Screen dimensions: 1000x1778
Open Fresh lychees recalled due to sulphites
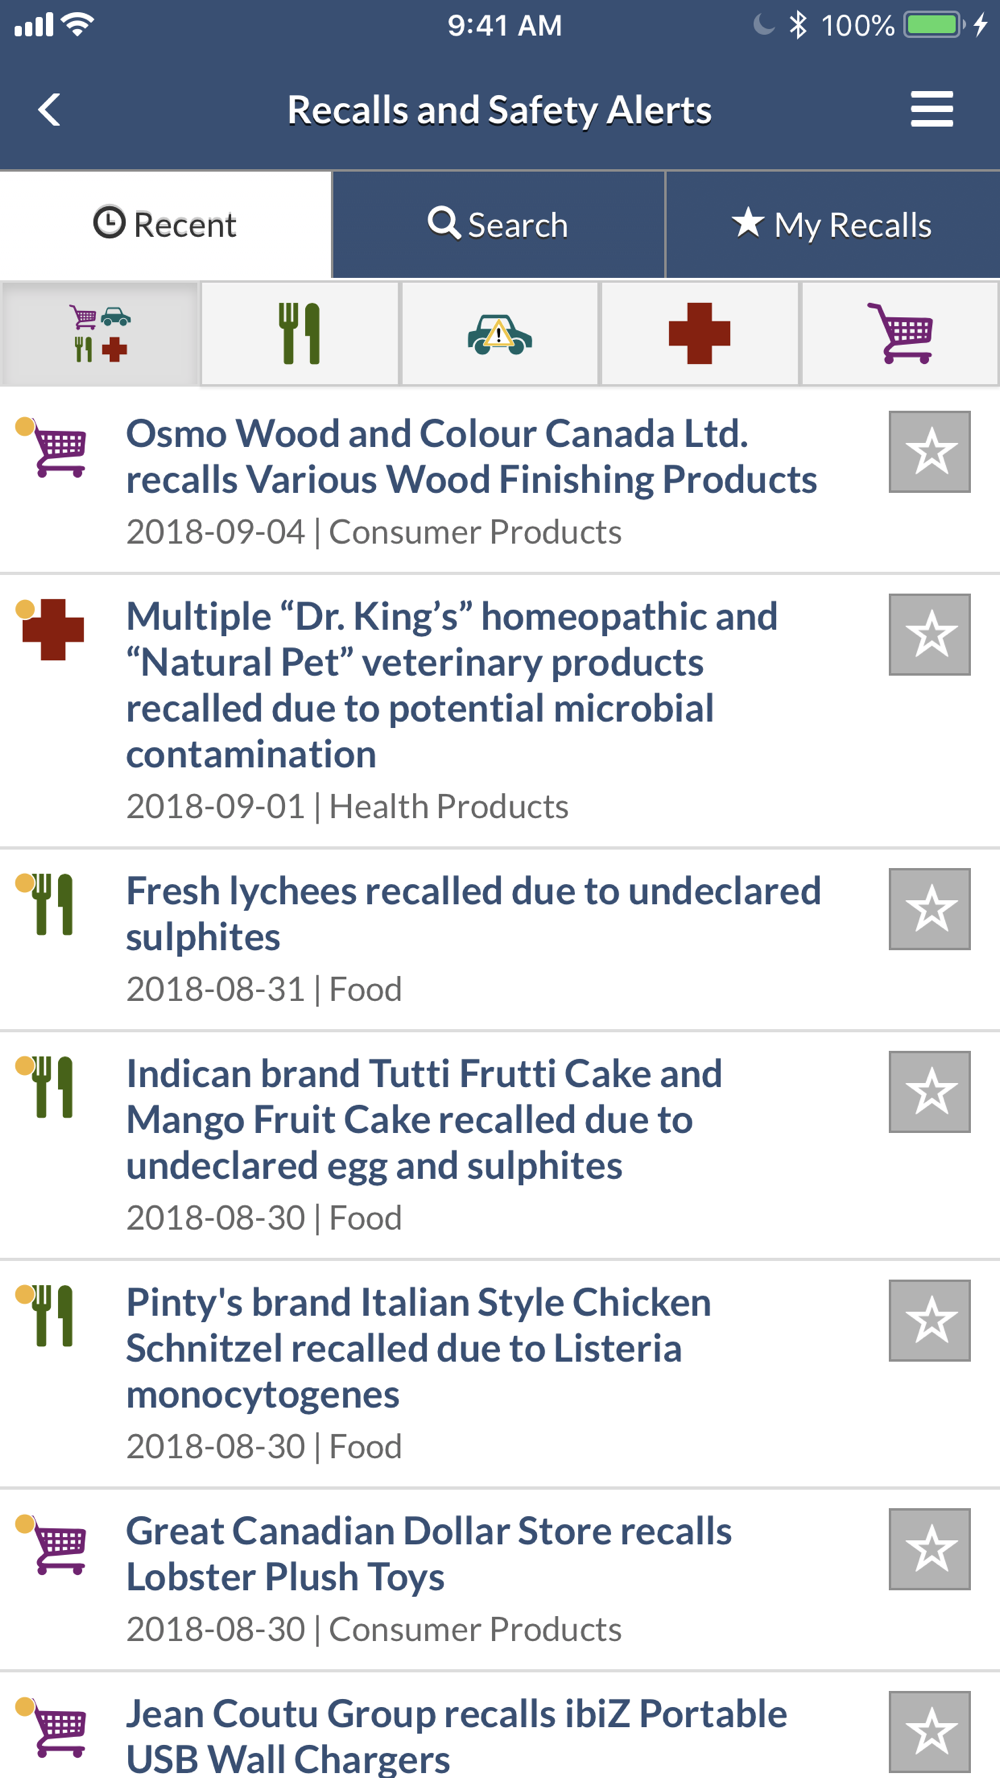[473, 914]
